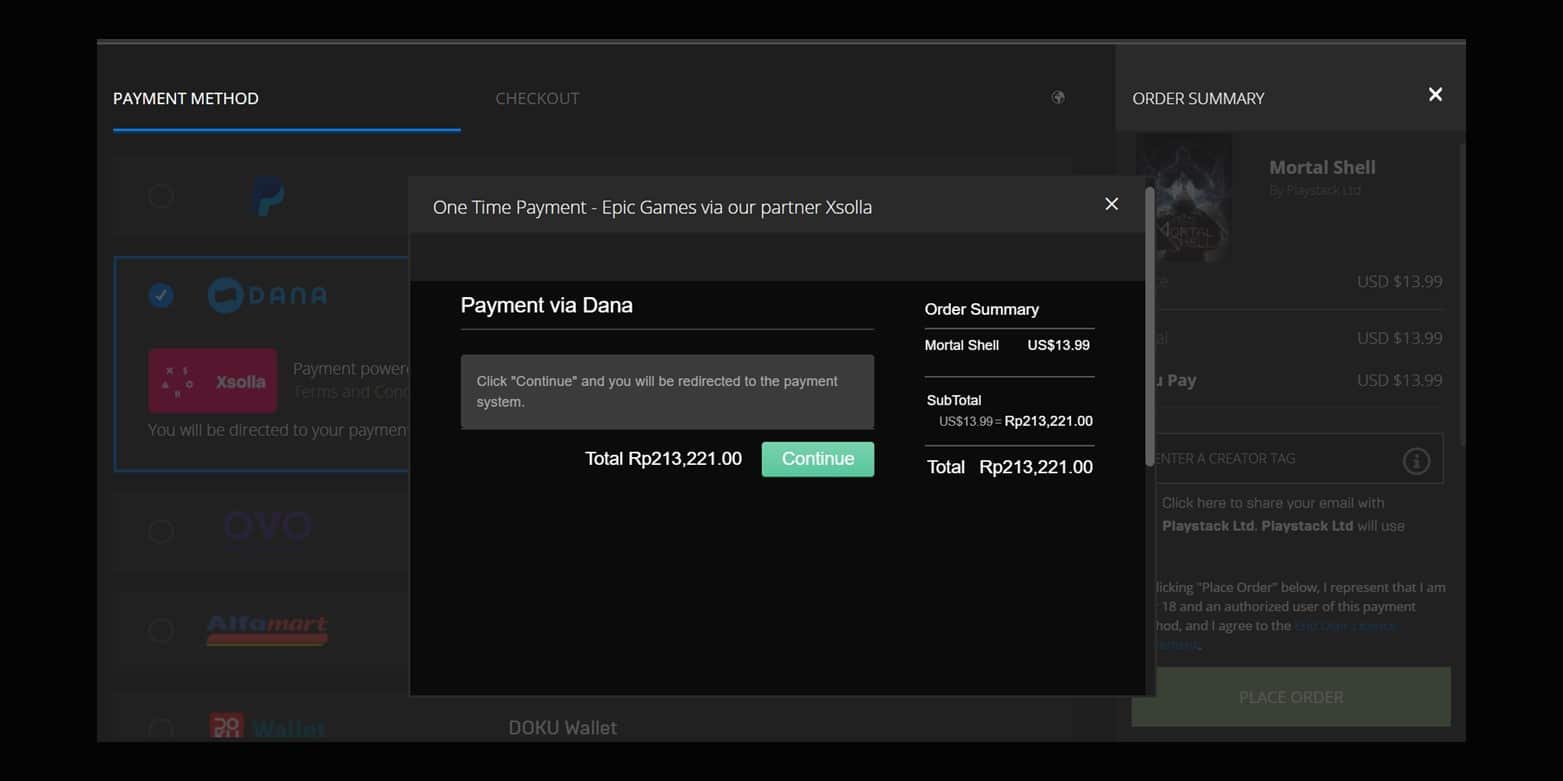Viewport: 1563px width, 781px height.
Task: Select the DOKU Wallet radio button
Action: pyautogui.click(x=161, y=729)
